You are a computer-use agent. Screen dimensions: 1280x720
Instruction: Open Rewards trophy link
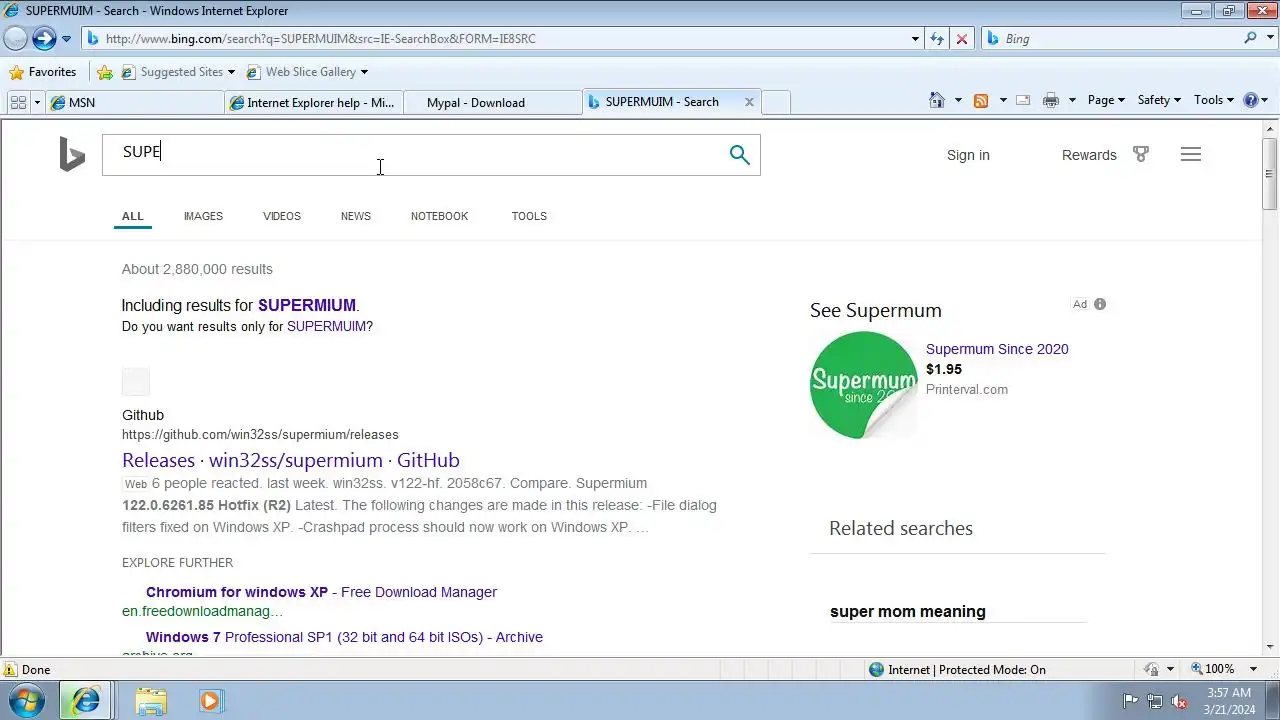[x=1105, y=155]
